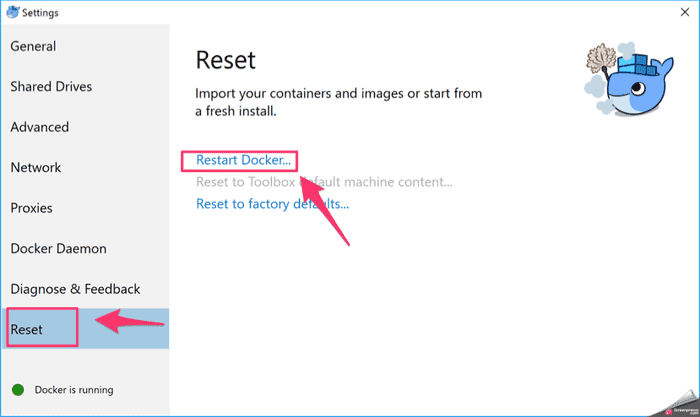Image resolution: width=700 pixels, height=417 pixels.
Task: Show the Docker Daemon settings
Action: (x=58, y=249)
